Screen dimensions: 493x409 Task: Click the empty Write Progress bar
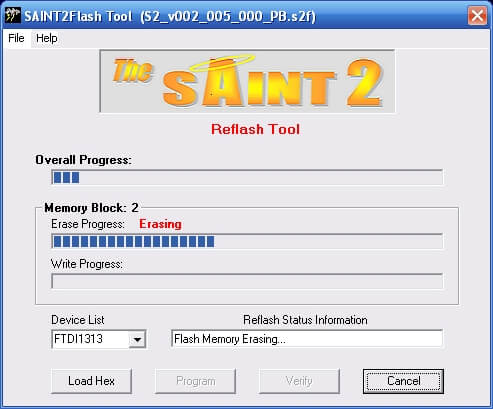pos(247,281)
